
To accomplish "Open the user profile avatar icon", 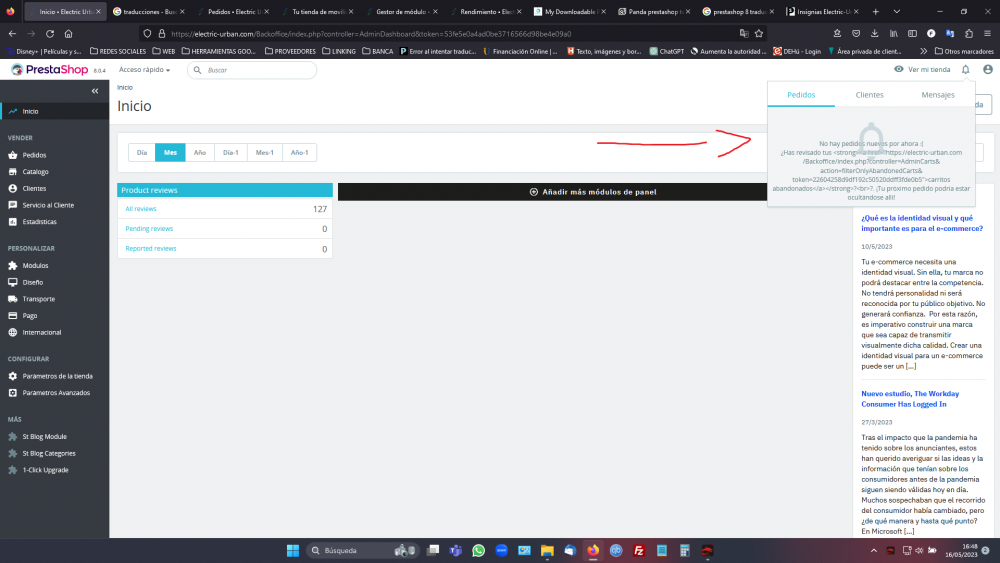I will tap(988, 69).
